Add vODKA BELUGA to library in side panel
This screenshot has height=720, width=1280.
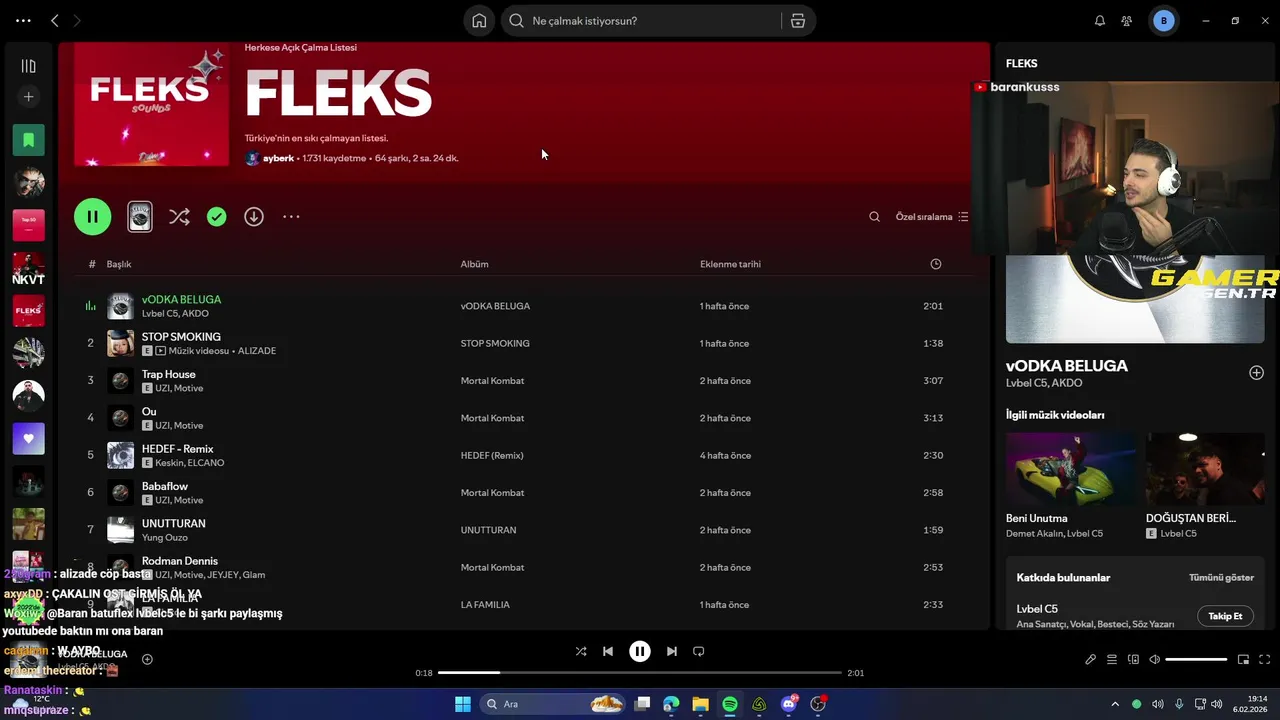point(1256,372)
